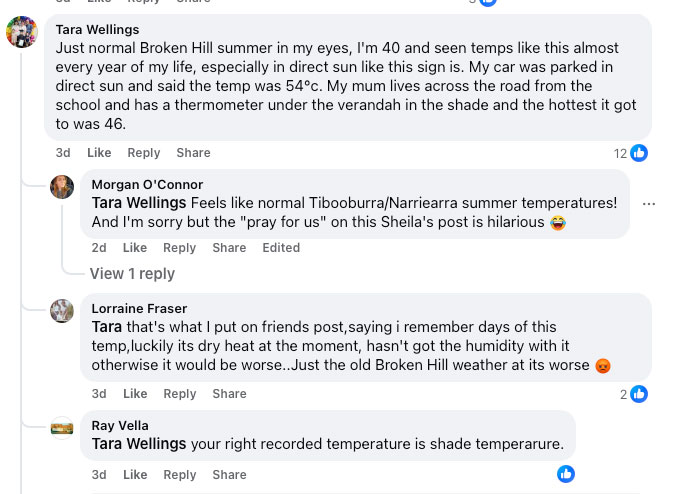This screenshot has height=494, width=676.
Task: Share Tara Wellings' comment
Action: tap(193, 153)
